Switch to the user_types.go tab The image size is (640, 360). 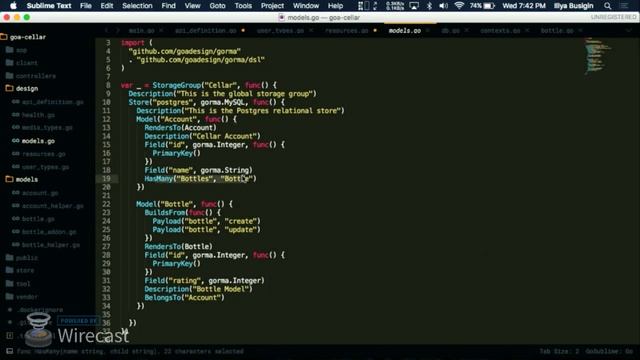tap(280, 31)
